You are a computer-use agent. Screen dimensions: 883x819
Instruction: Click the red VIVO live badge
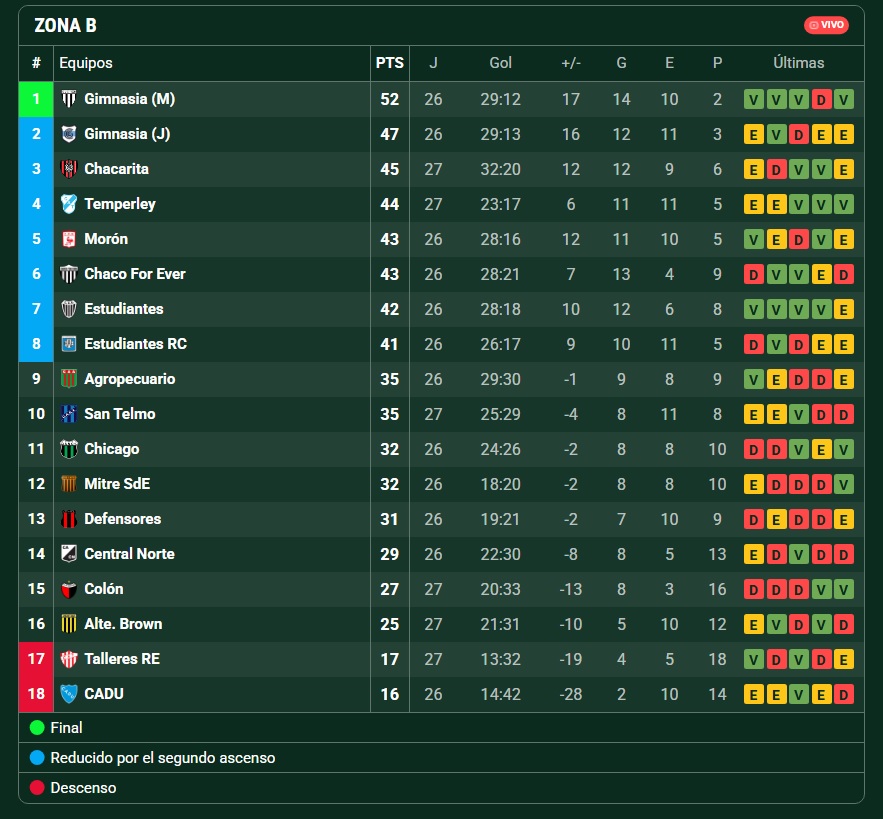click(x=826, y=25)
